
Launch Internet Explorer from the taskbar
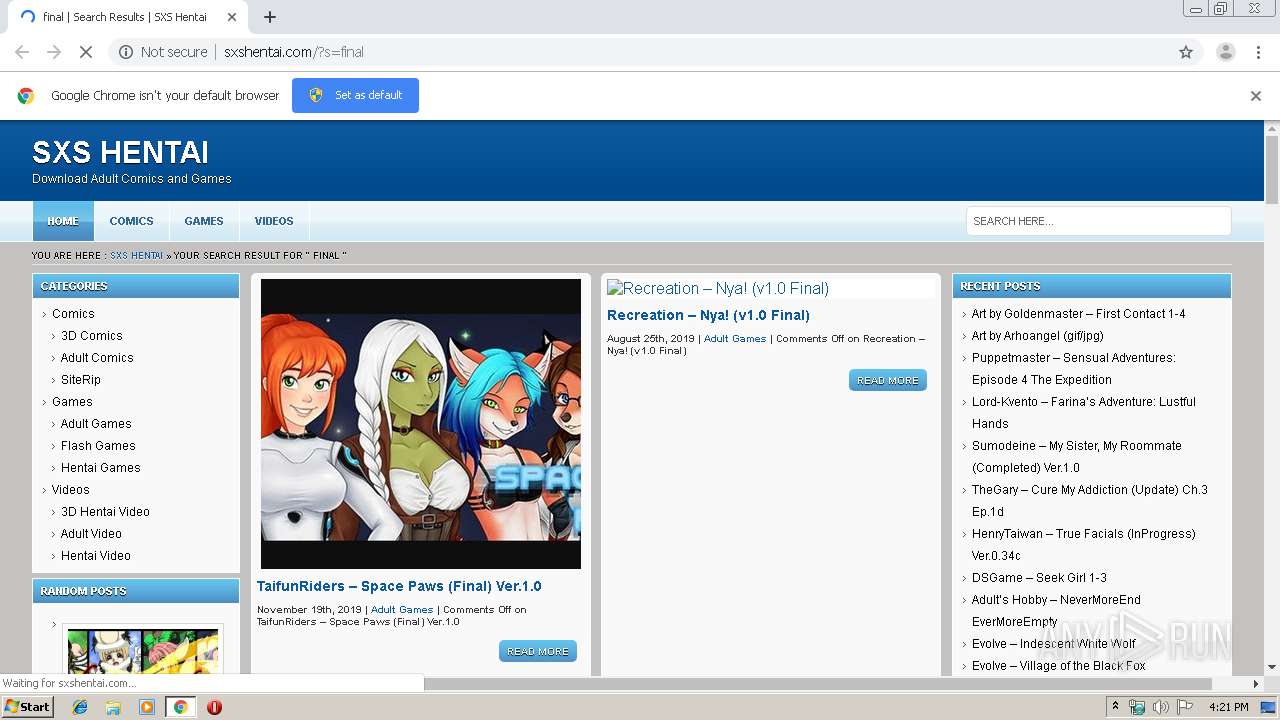(x=80, y=707)
